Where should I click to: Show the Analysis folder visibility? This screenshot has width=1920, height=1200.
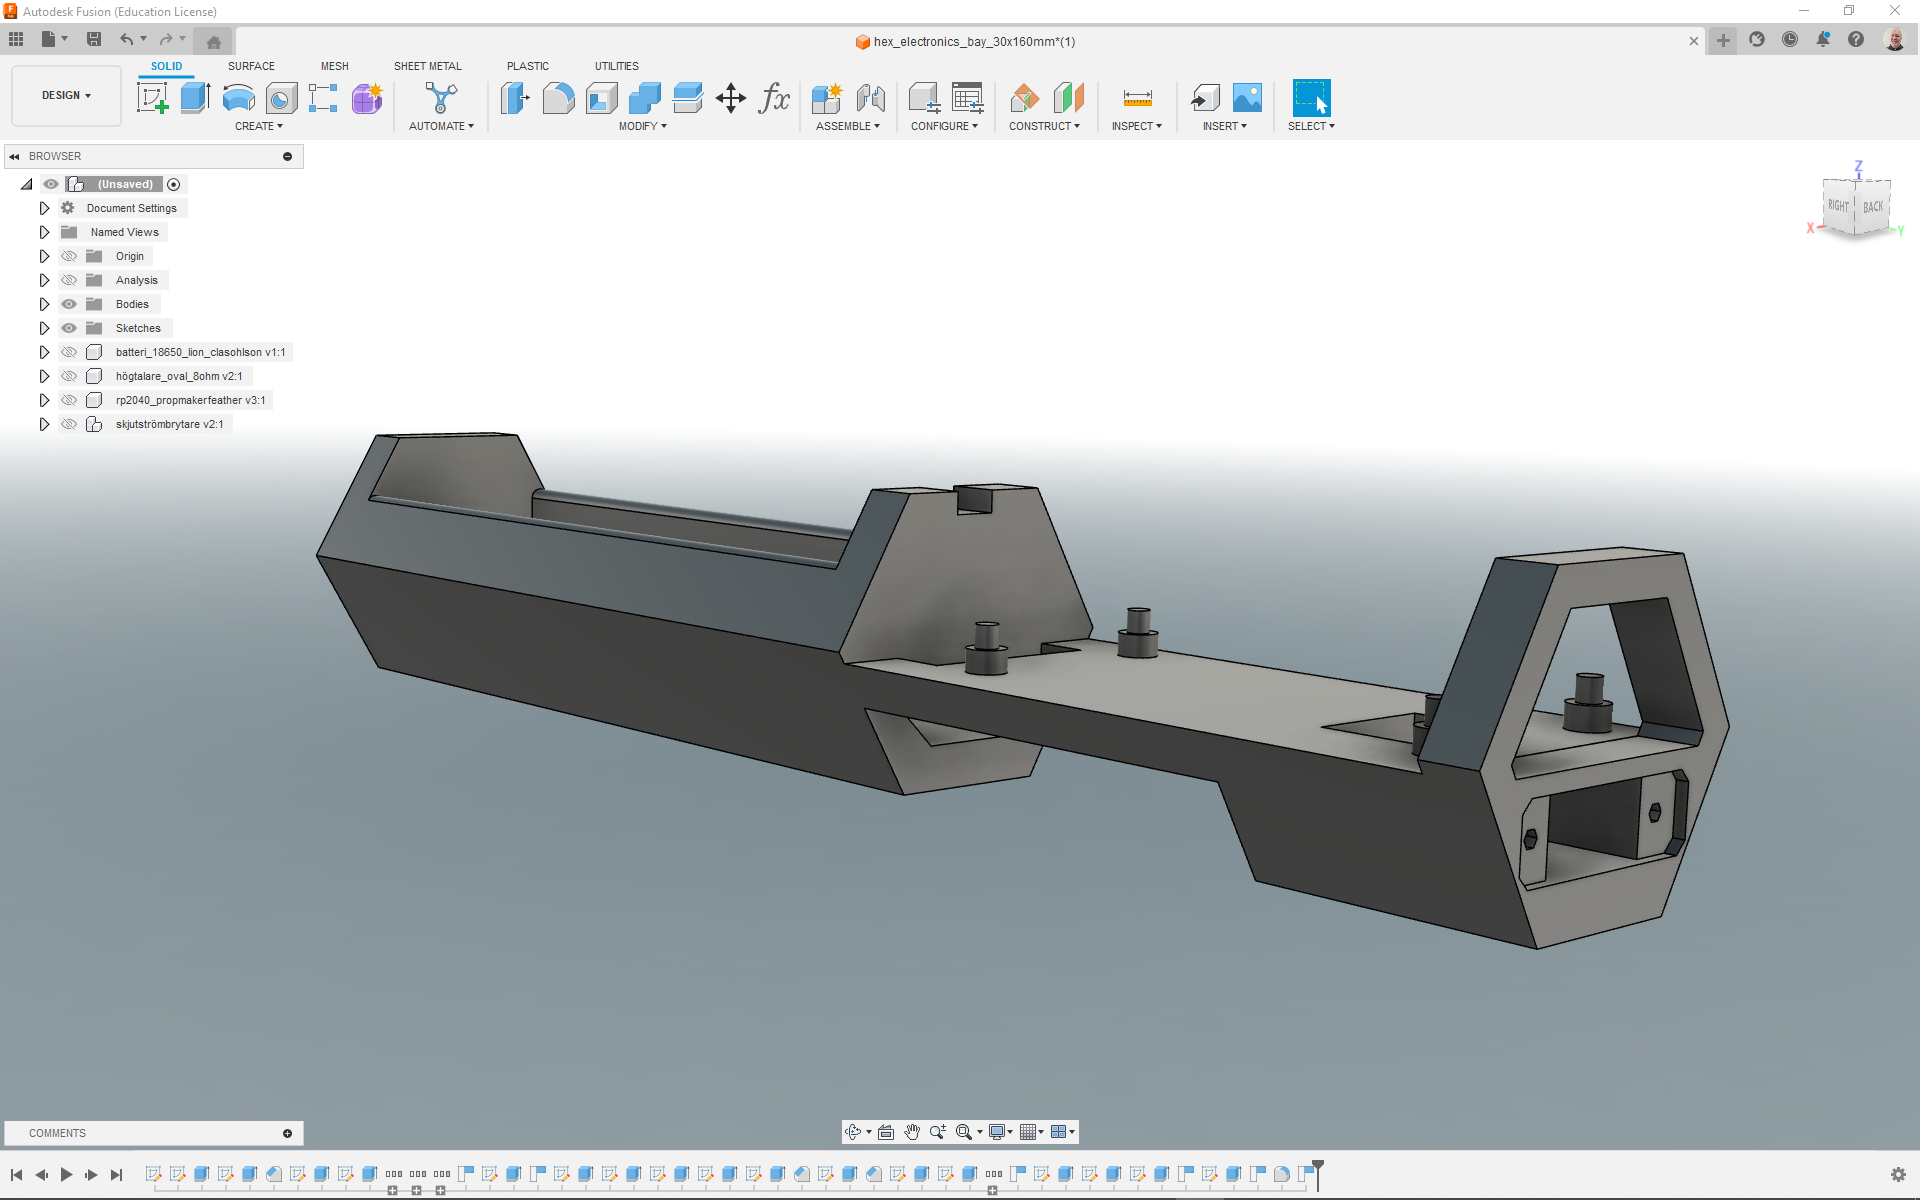tap(69, 280)
